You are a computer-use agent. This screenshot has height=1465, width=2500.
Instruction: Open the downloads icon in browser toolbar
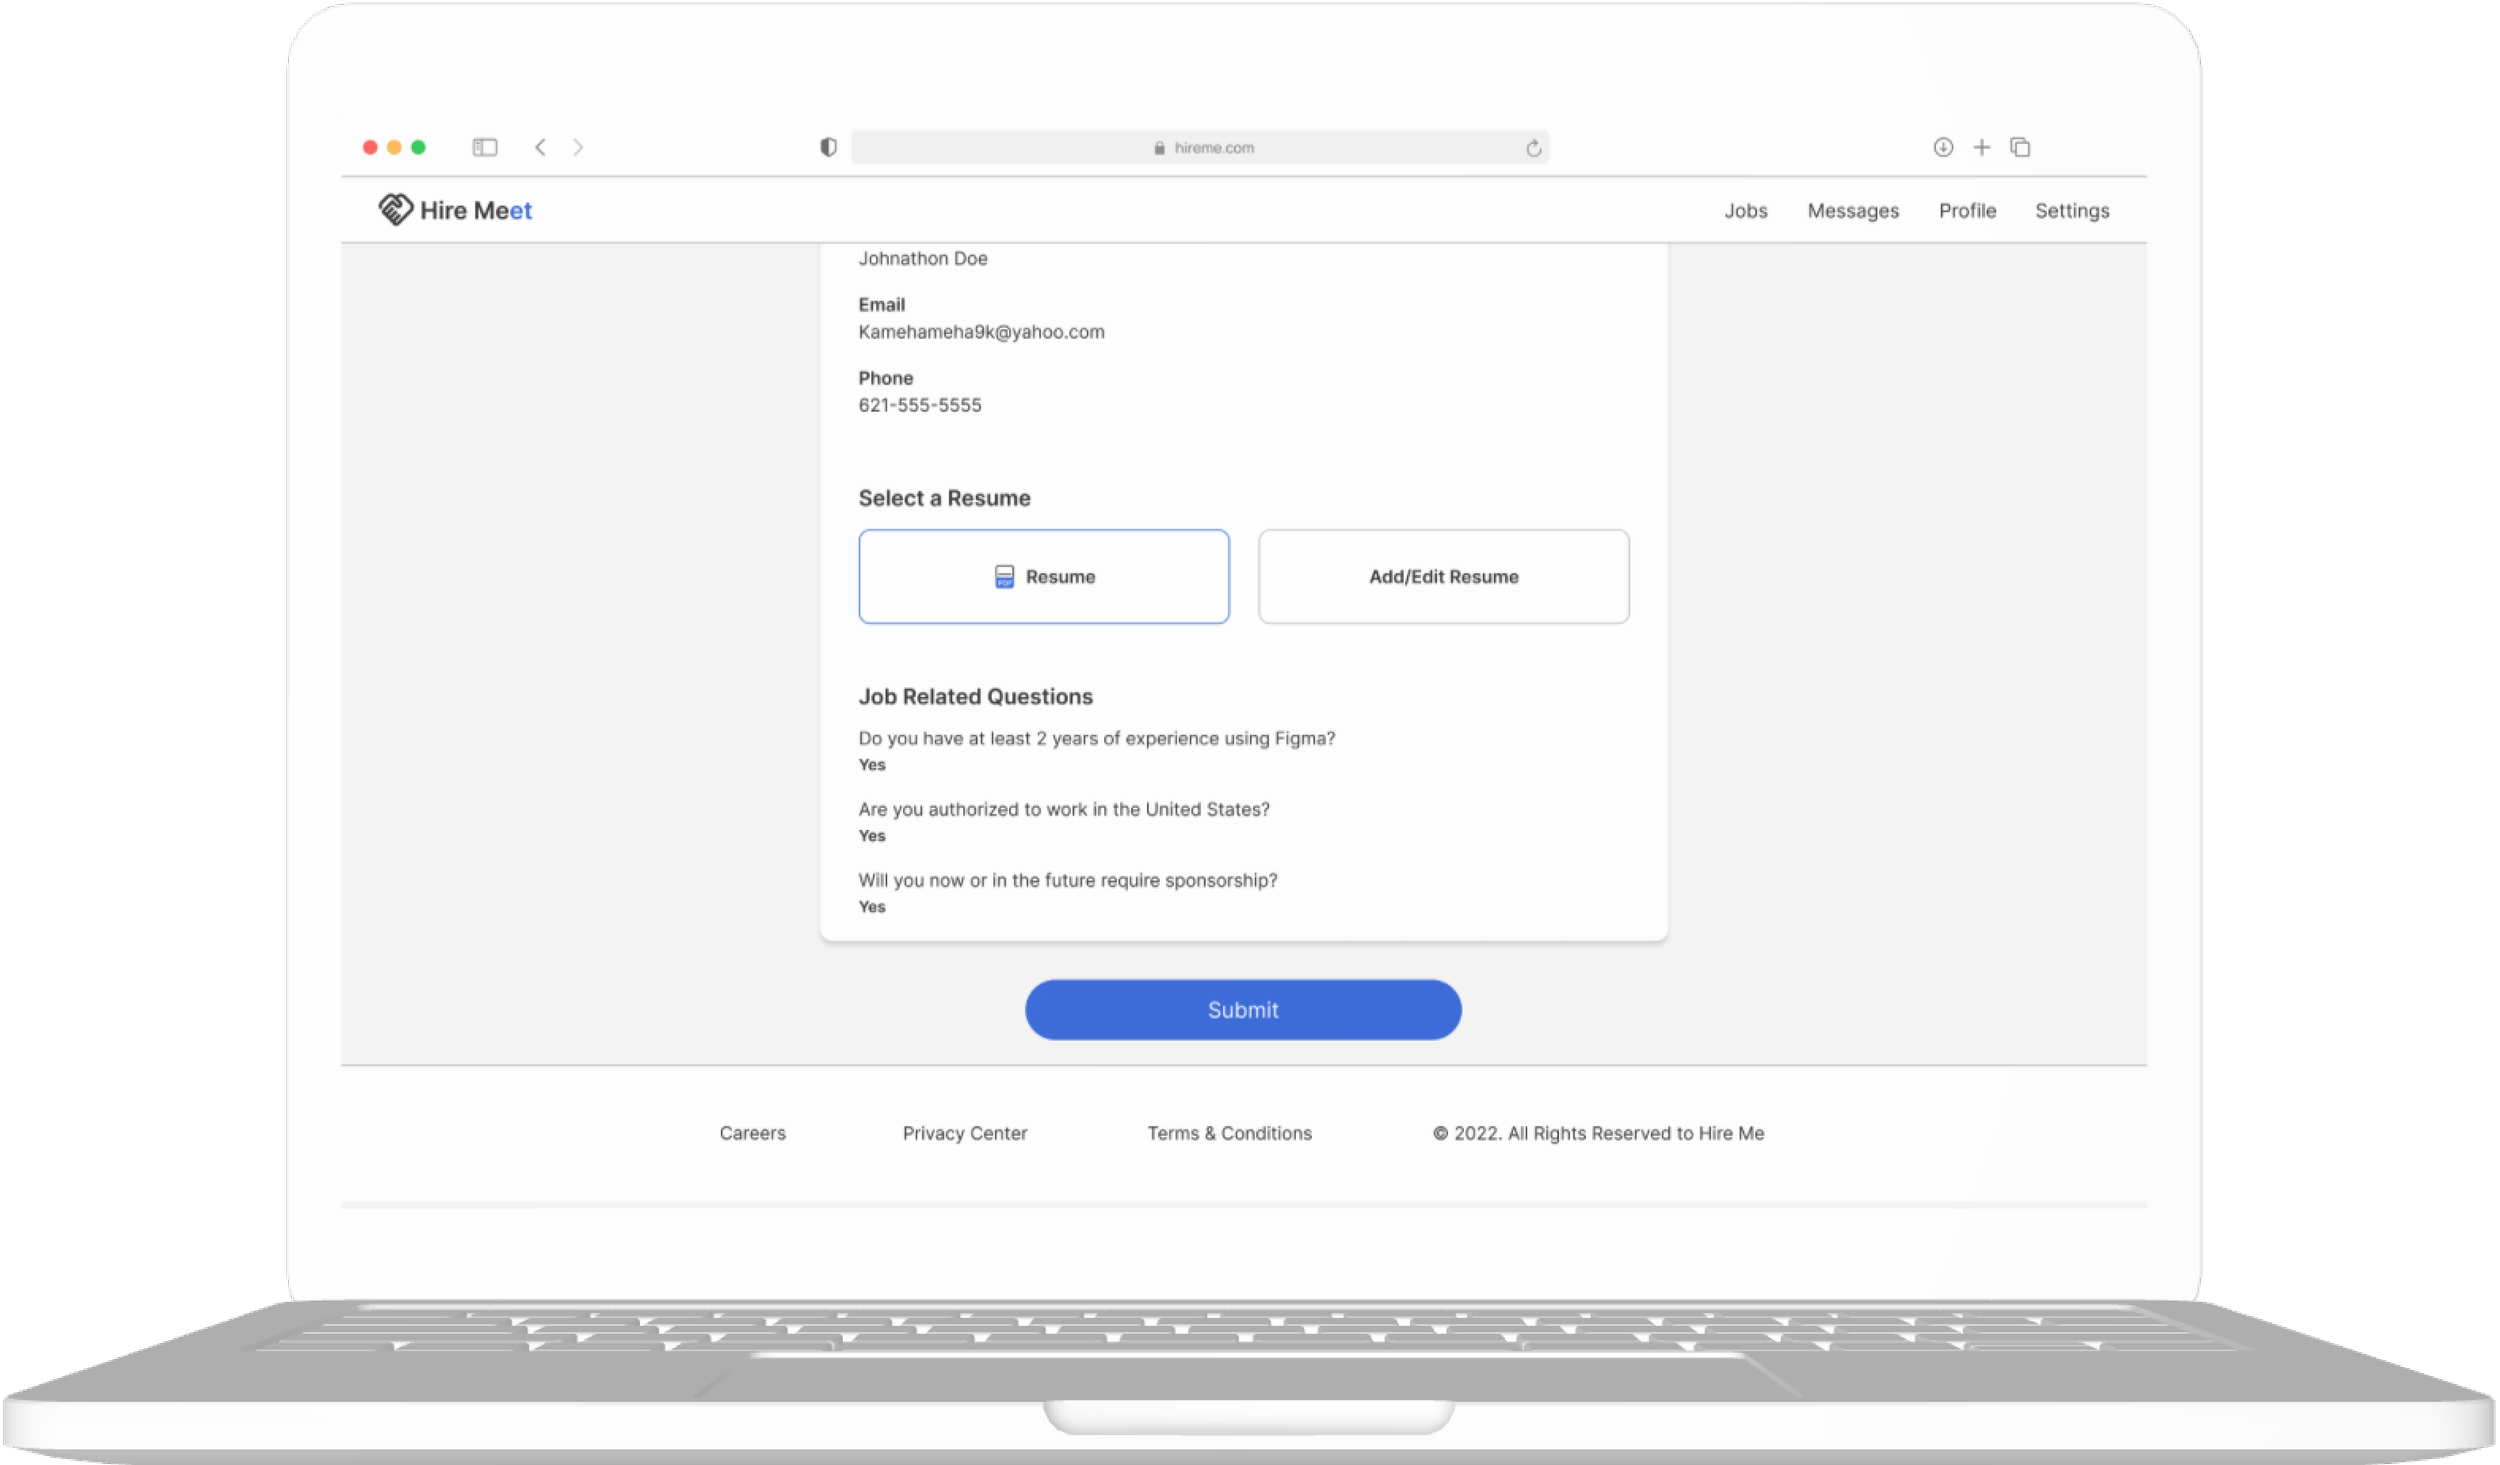tap(1943, 147)
